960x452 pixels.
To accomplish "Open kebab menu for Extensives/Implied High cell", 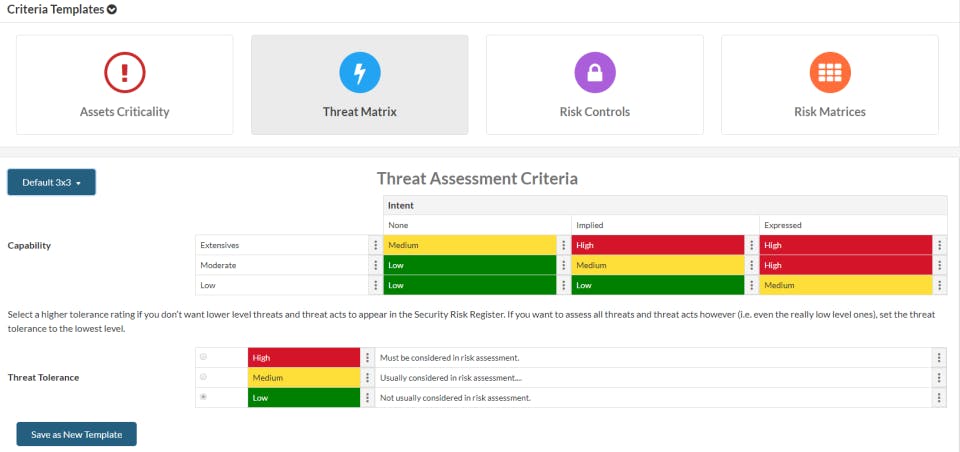I will coord(751,245).
